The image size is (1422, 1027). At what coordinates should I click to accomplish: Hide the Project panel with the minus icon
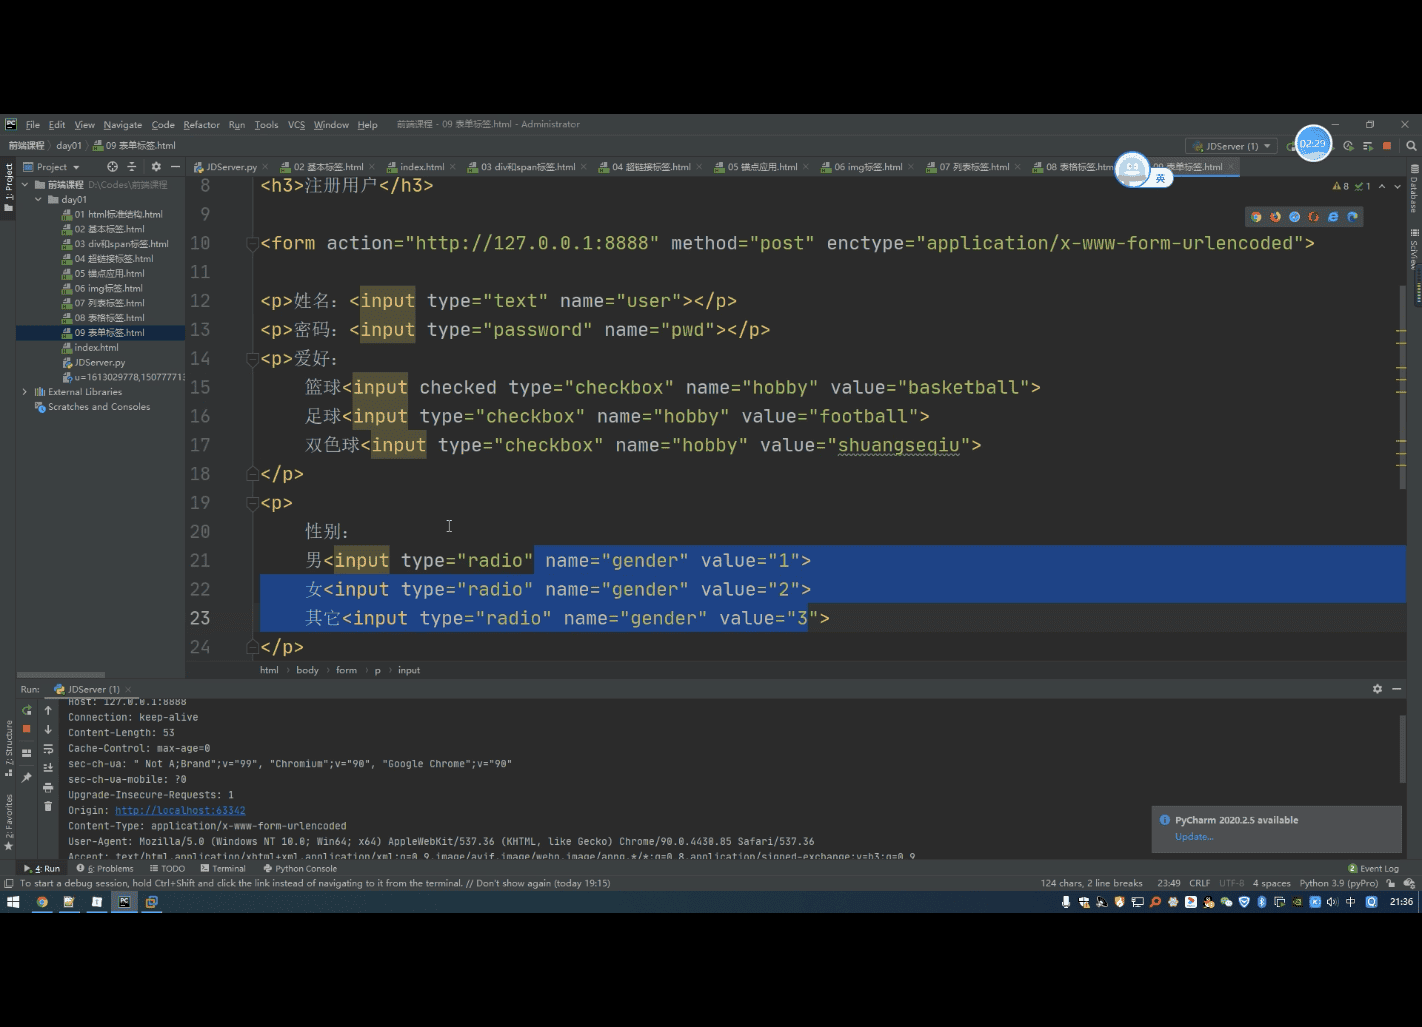click(175, 167)
